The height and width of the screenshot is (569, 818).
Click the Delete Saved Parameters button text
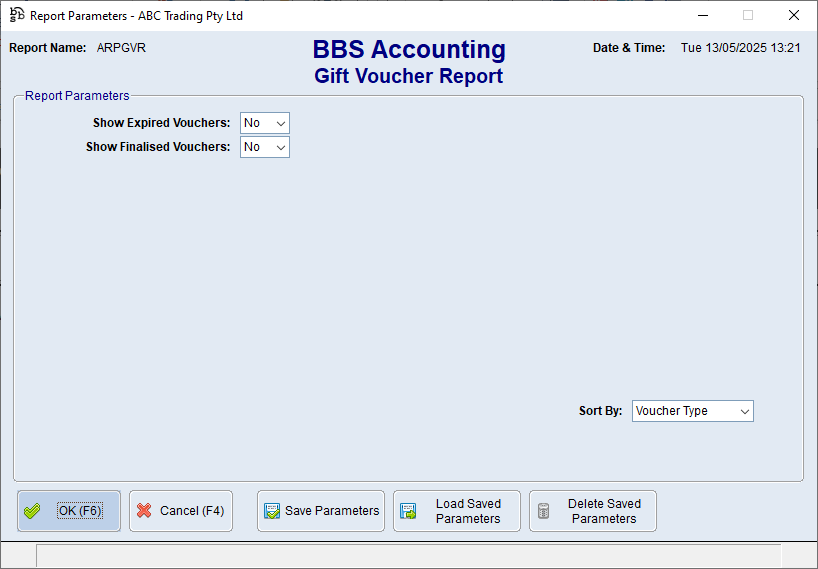(604, 511)
